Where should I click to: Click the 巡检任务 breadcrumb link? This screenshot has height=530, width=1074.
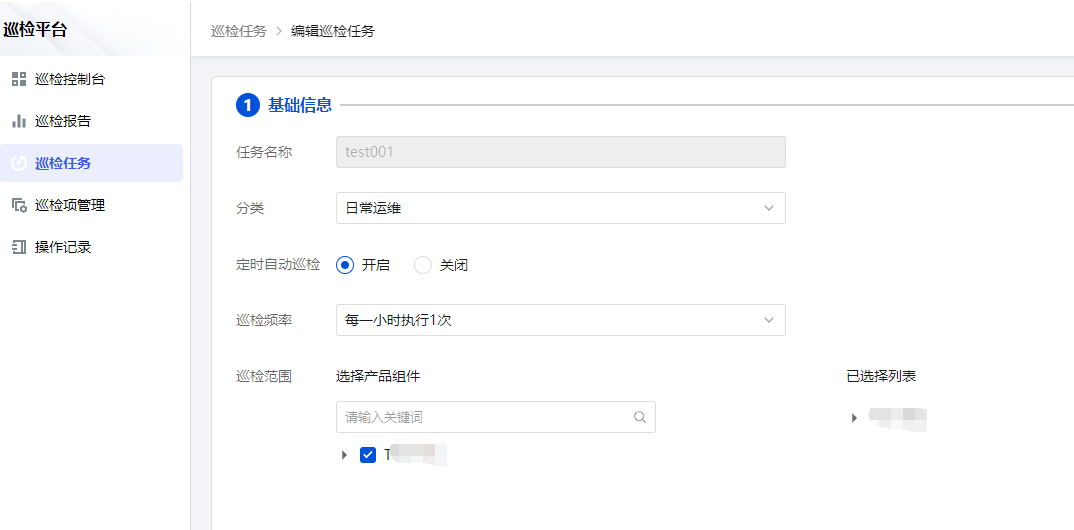(x=239, y=31)
